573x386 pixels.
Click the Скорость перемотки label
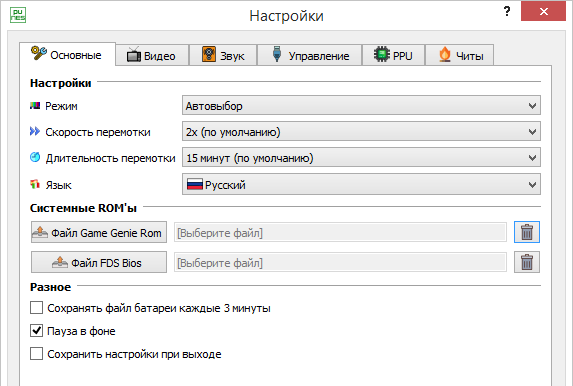[x=98, y=132]
